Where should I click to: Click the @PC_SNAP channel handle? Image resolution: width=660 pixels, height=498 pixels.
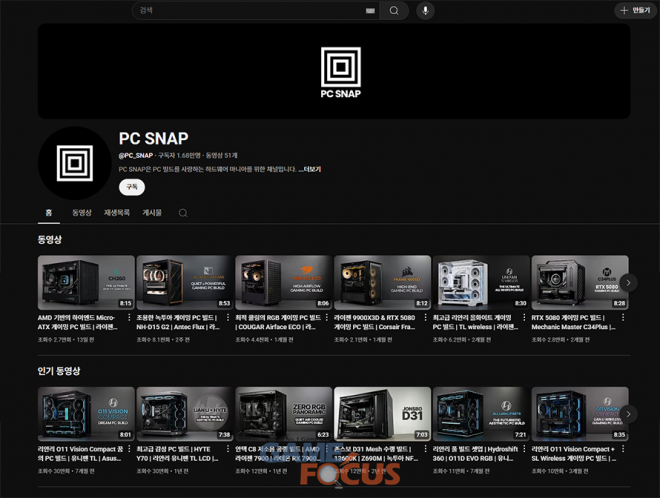click(136, 155)
